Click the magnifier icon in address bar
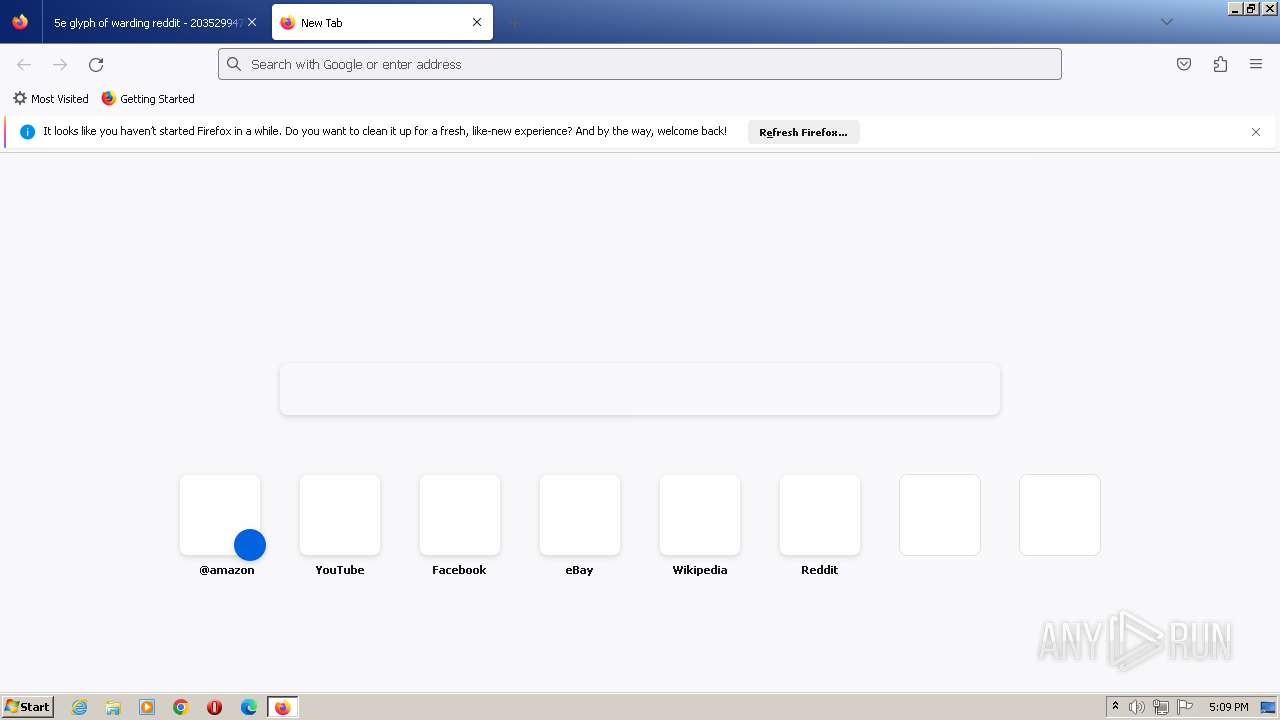The width and height of the screenshot is (1280, 720). tap(234, 64)
